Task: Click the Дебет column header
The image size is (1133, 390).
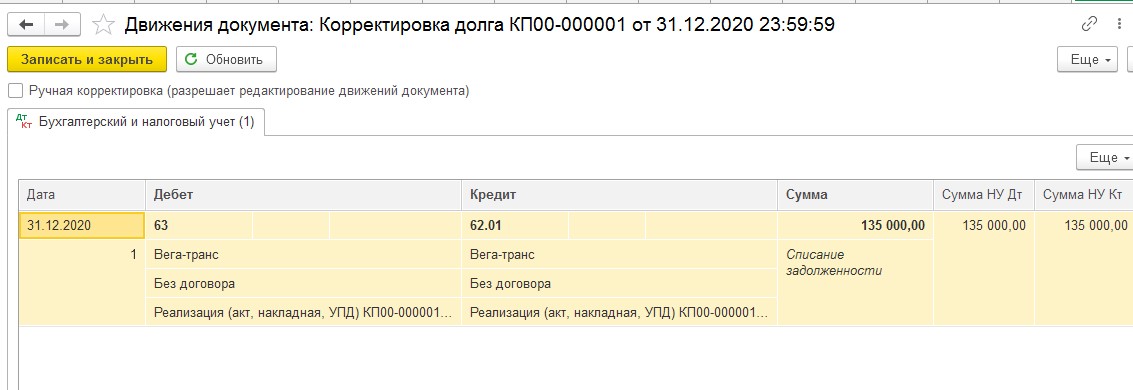Action: (x=303, y=195)
